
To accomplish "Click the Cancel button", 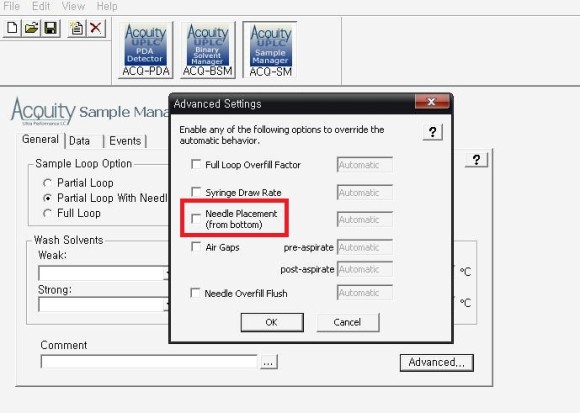I will click(348, 322).
